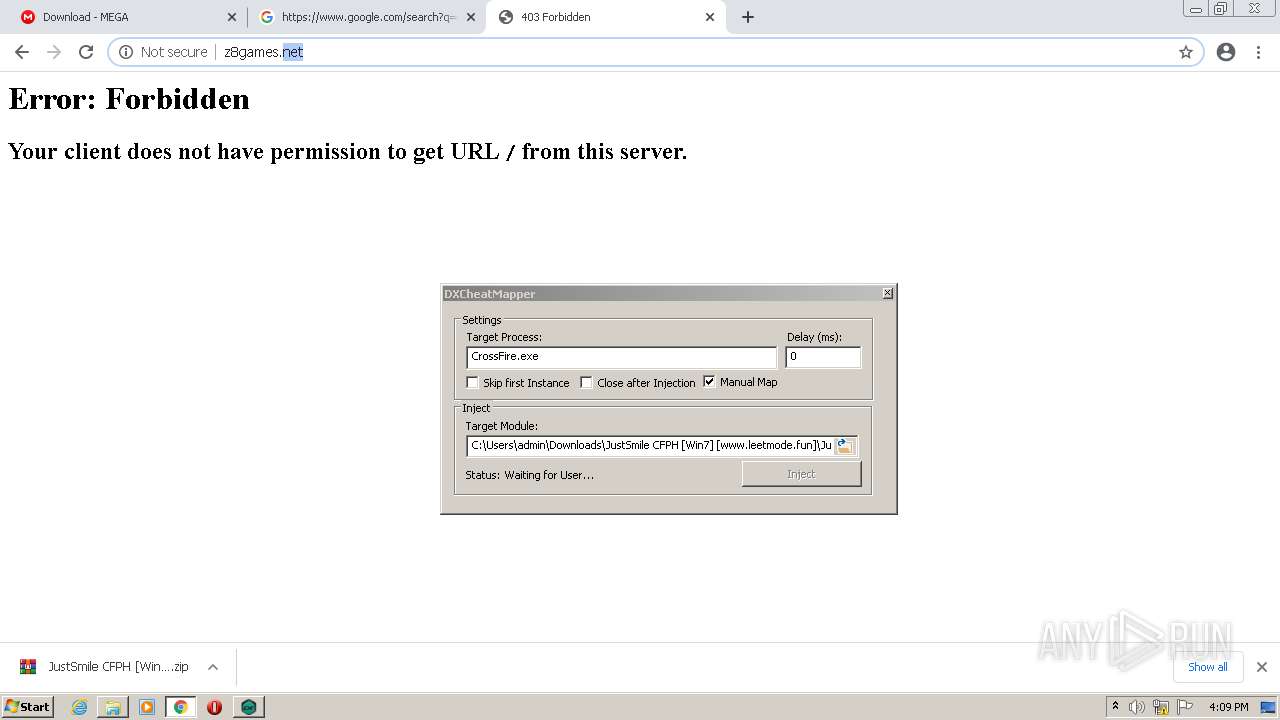The width and height of the screenshot is (1280, 720).
Task: Select the 403 Forbidden tab
Action: (605, 17)
